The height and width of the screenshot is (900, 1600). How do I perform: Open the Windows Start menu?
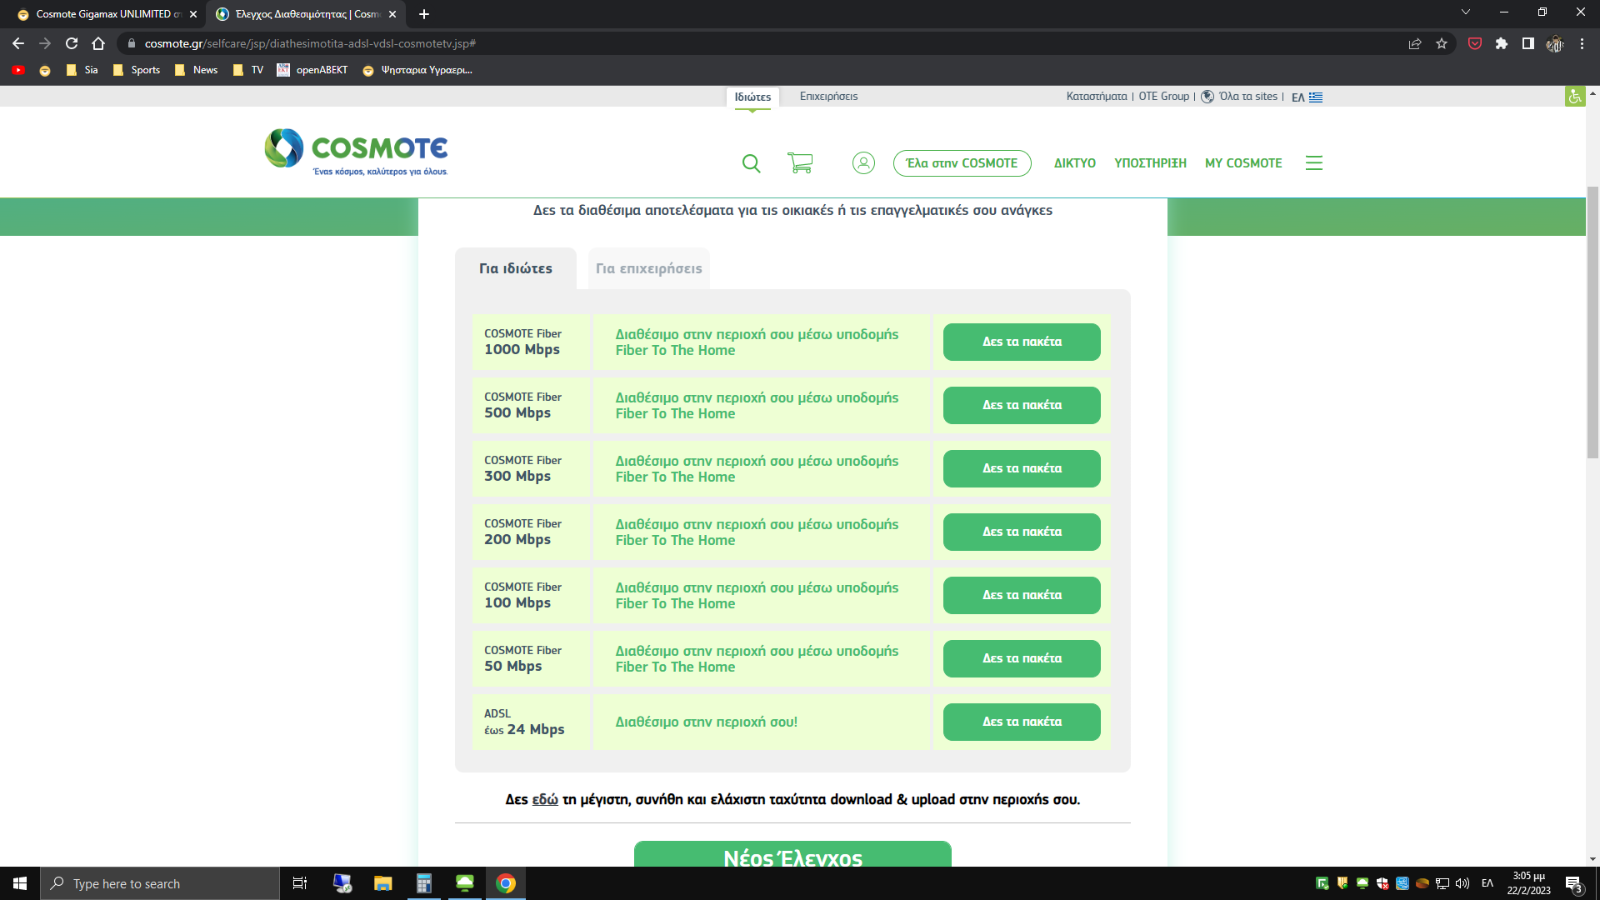tap(20, 883)
